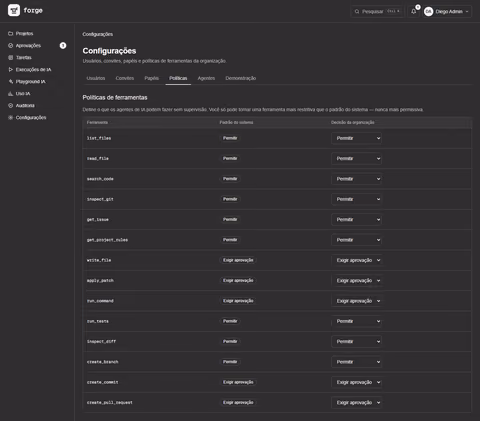Change the inspect_diff decision dropdown

pyautogui.click(x=356, y=341)
